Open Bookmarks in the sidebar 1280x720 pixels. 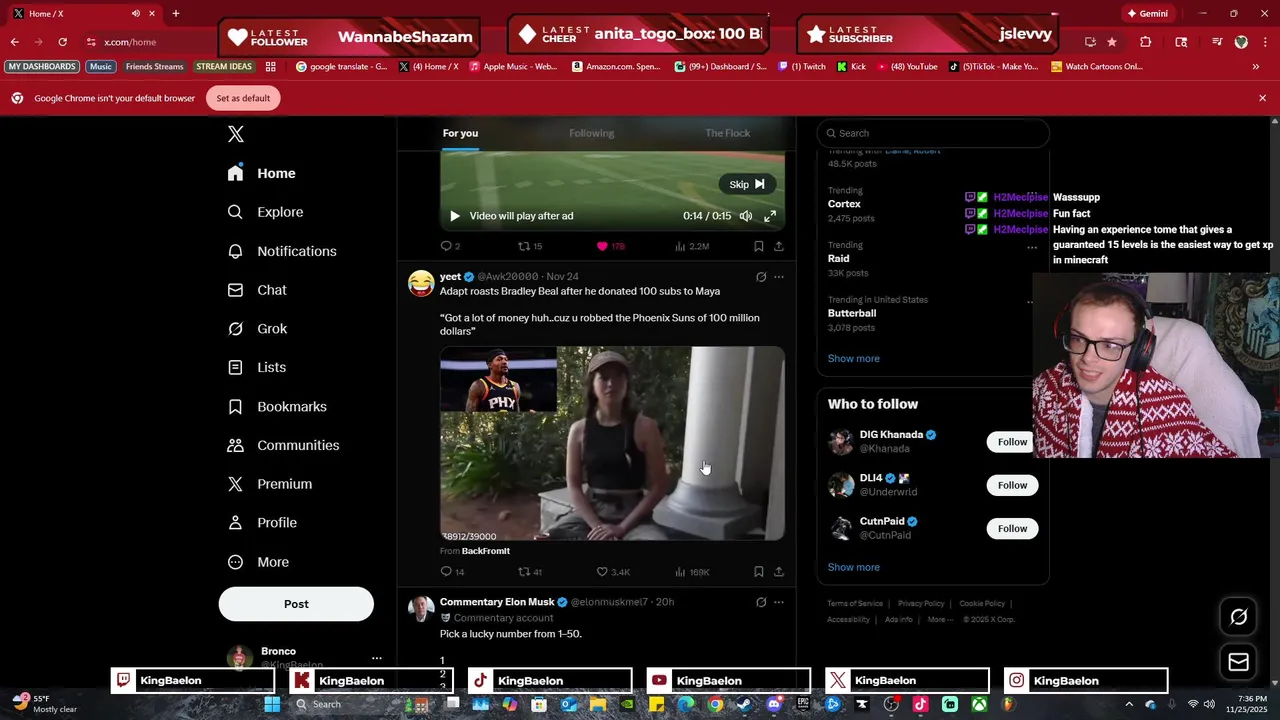277,406
